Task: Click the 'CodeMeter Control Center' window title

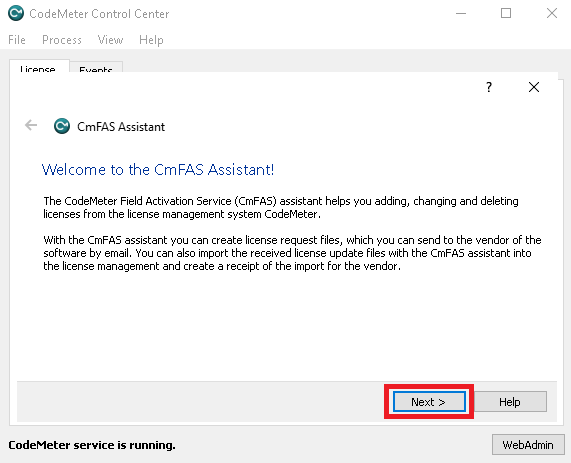Action: pos(99,14)
